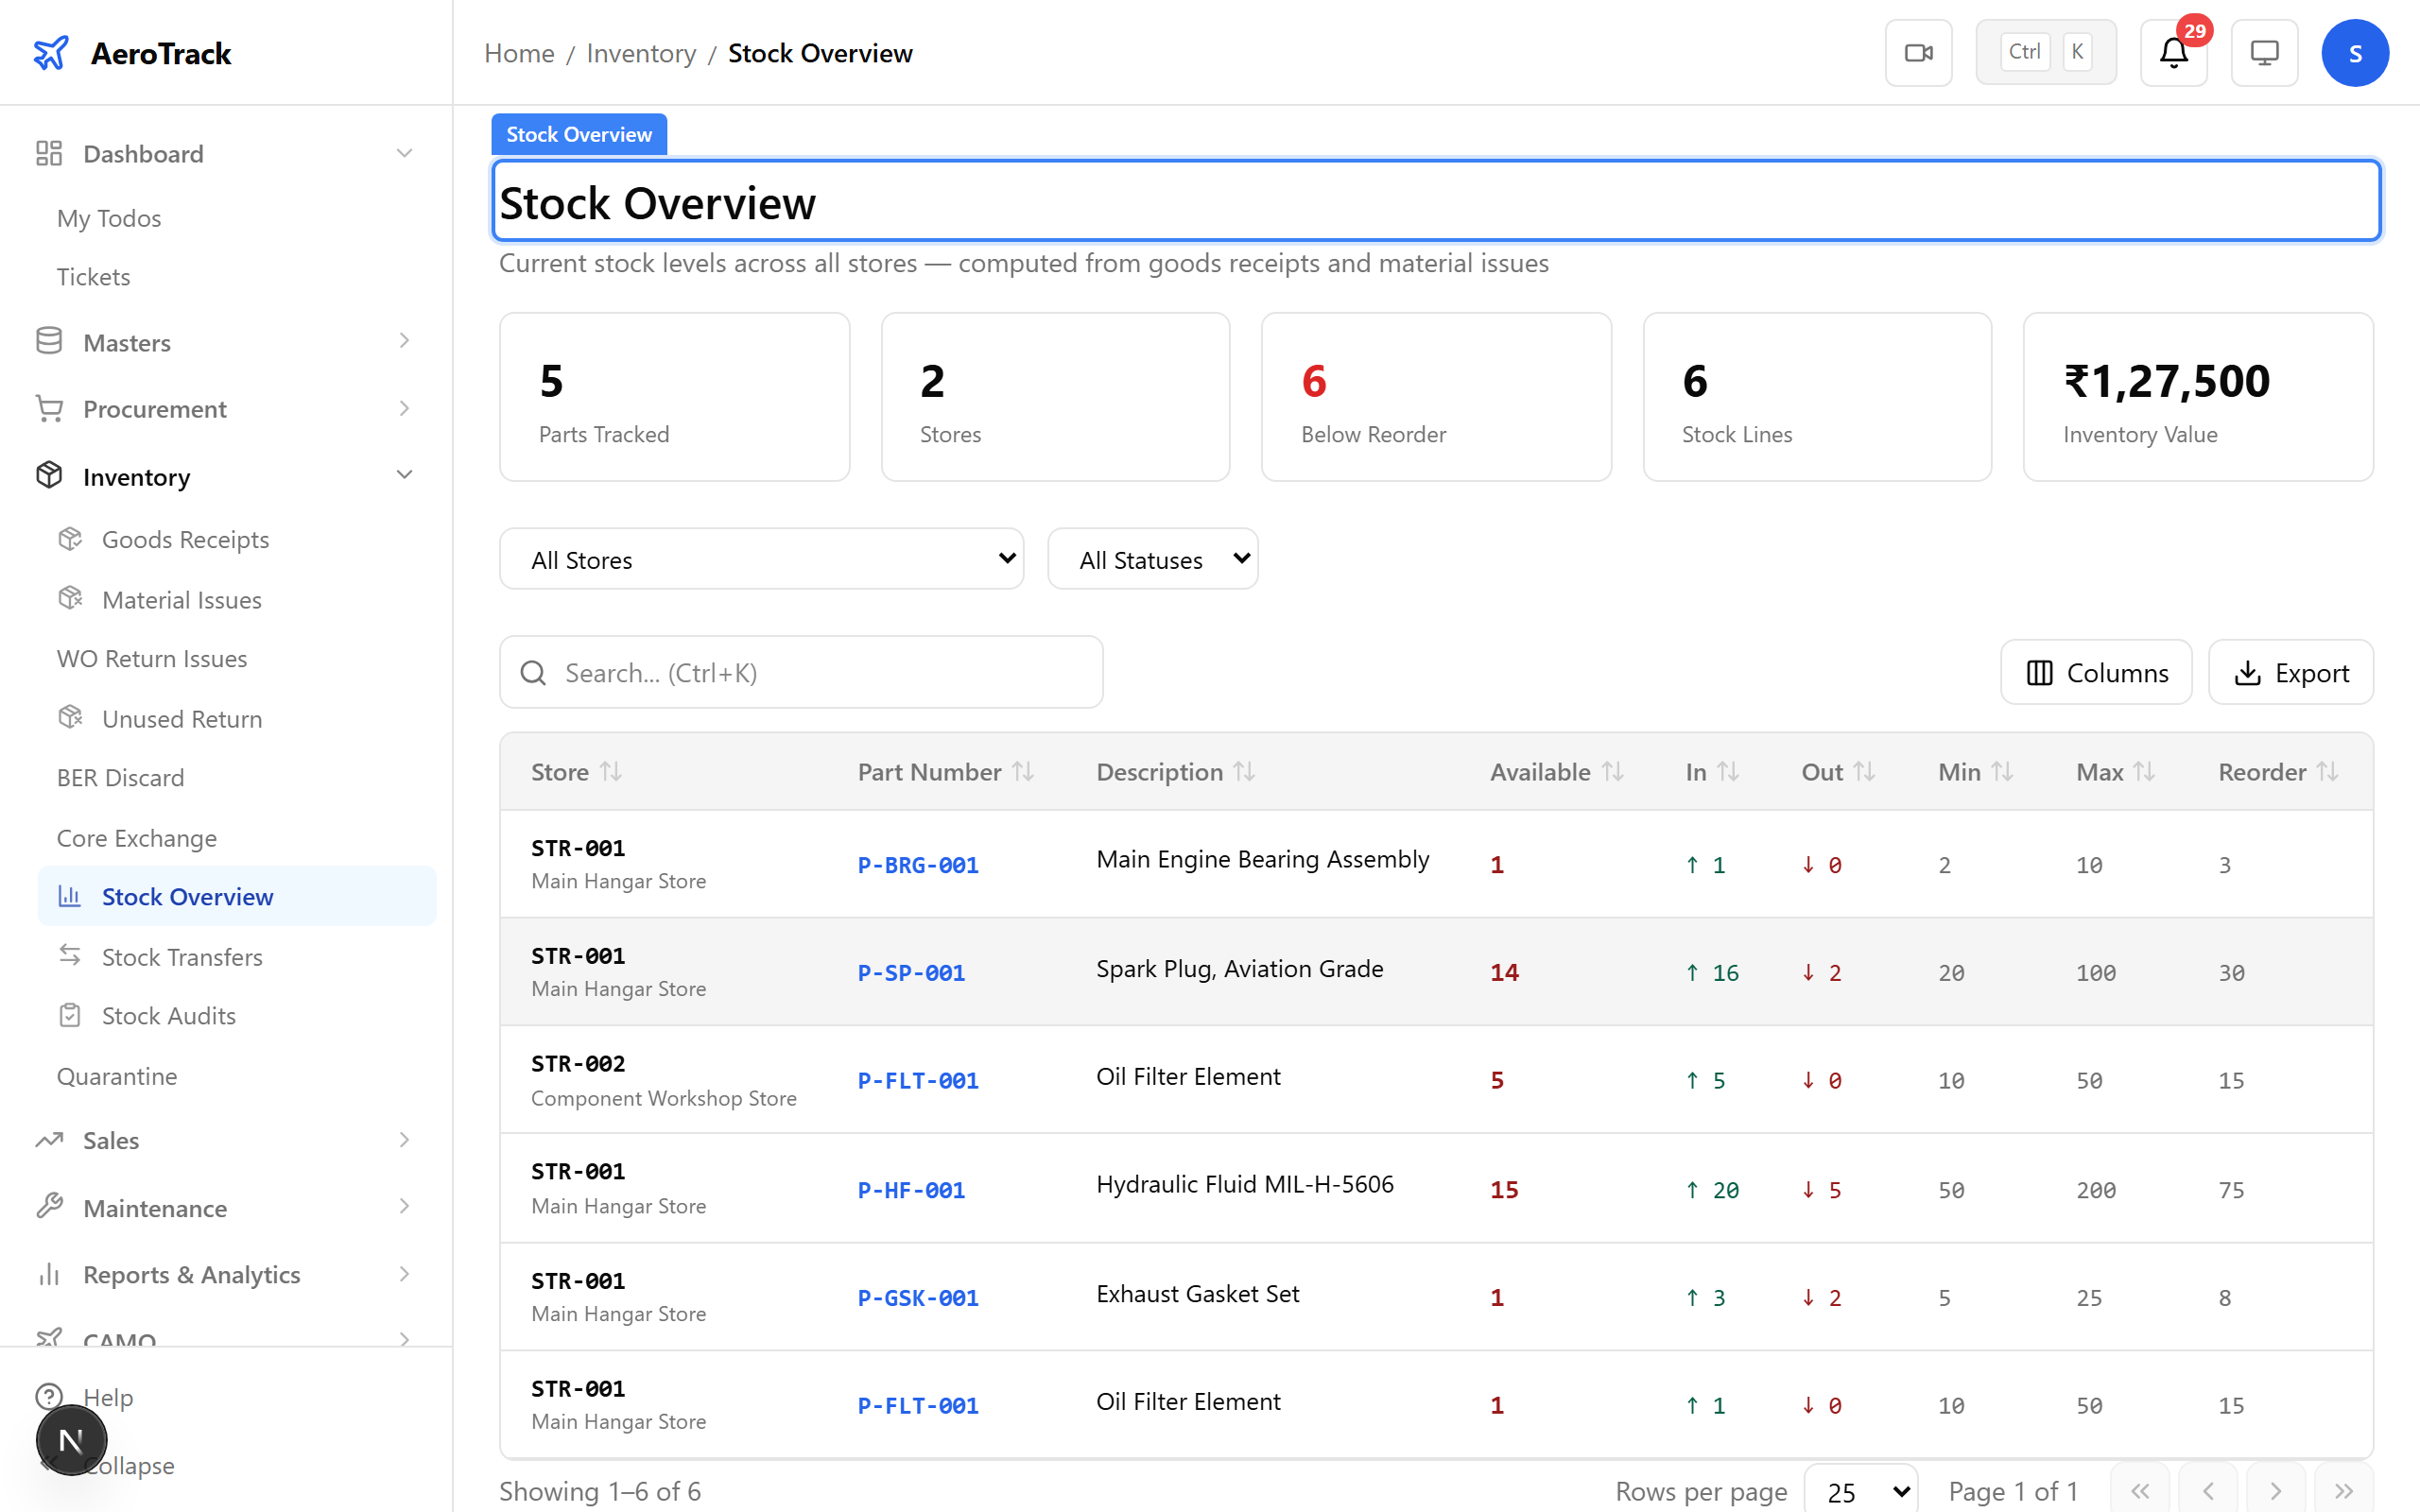Open the notifications bell with 29 alerts
Viewport: 2420px width, 1512px height.
2173,52
